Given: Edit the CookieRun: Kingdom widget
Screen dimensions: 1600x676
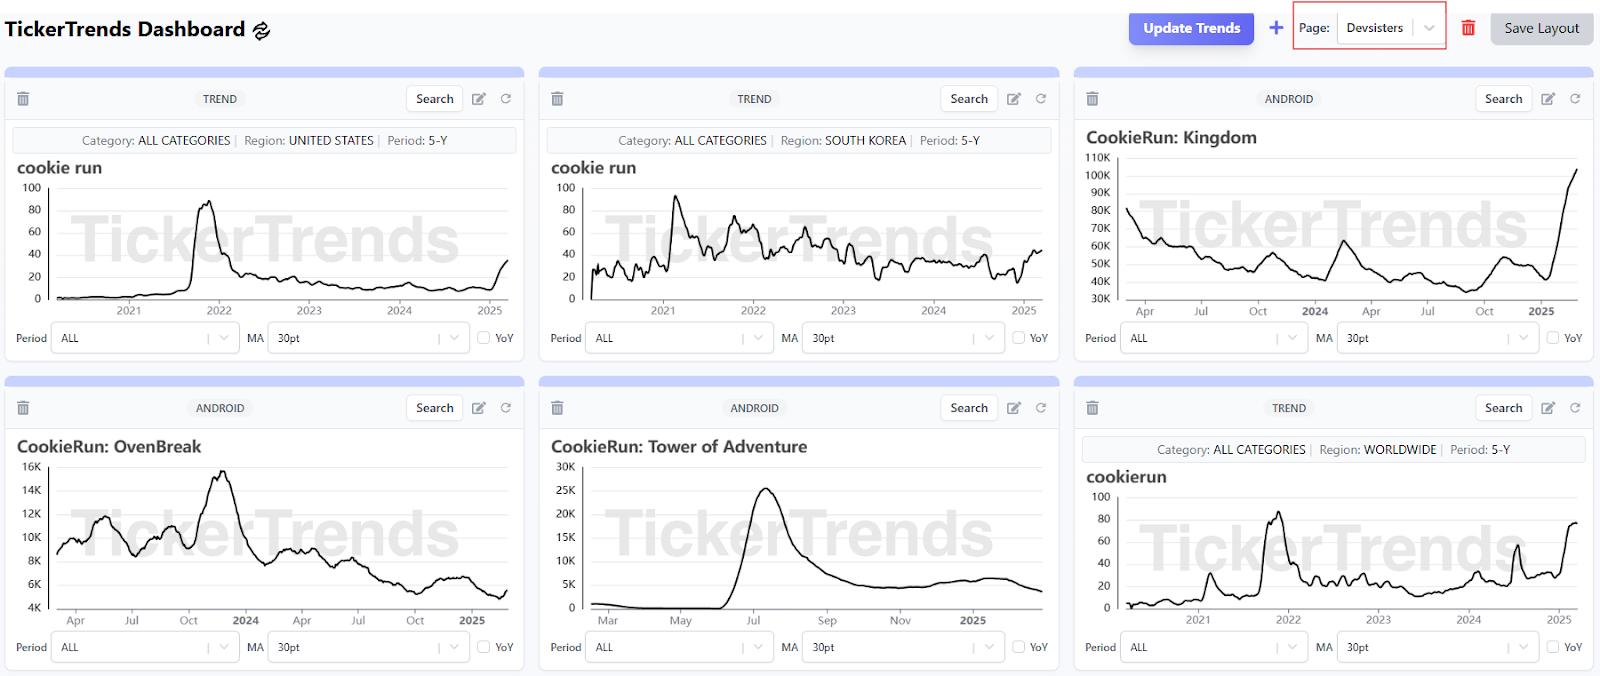Looking at the screenshot, I should click(x=1548, y=99).
